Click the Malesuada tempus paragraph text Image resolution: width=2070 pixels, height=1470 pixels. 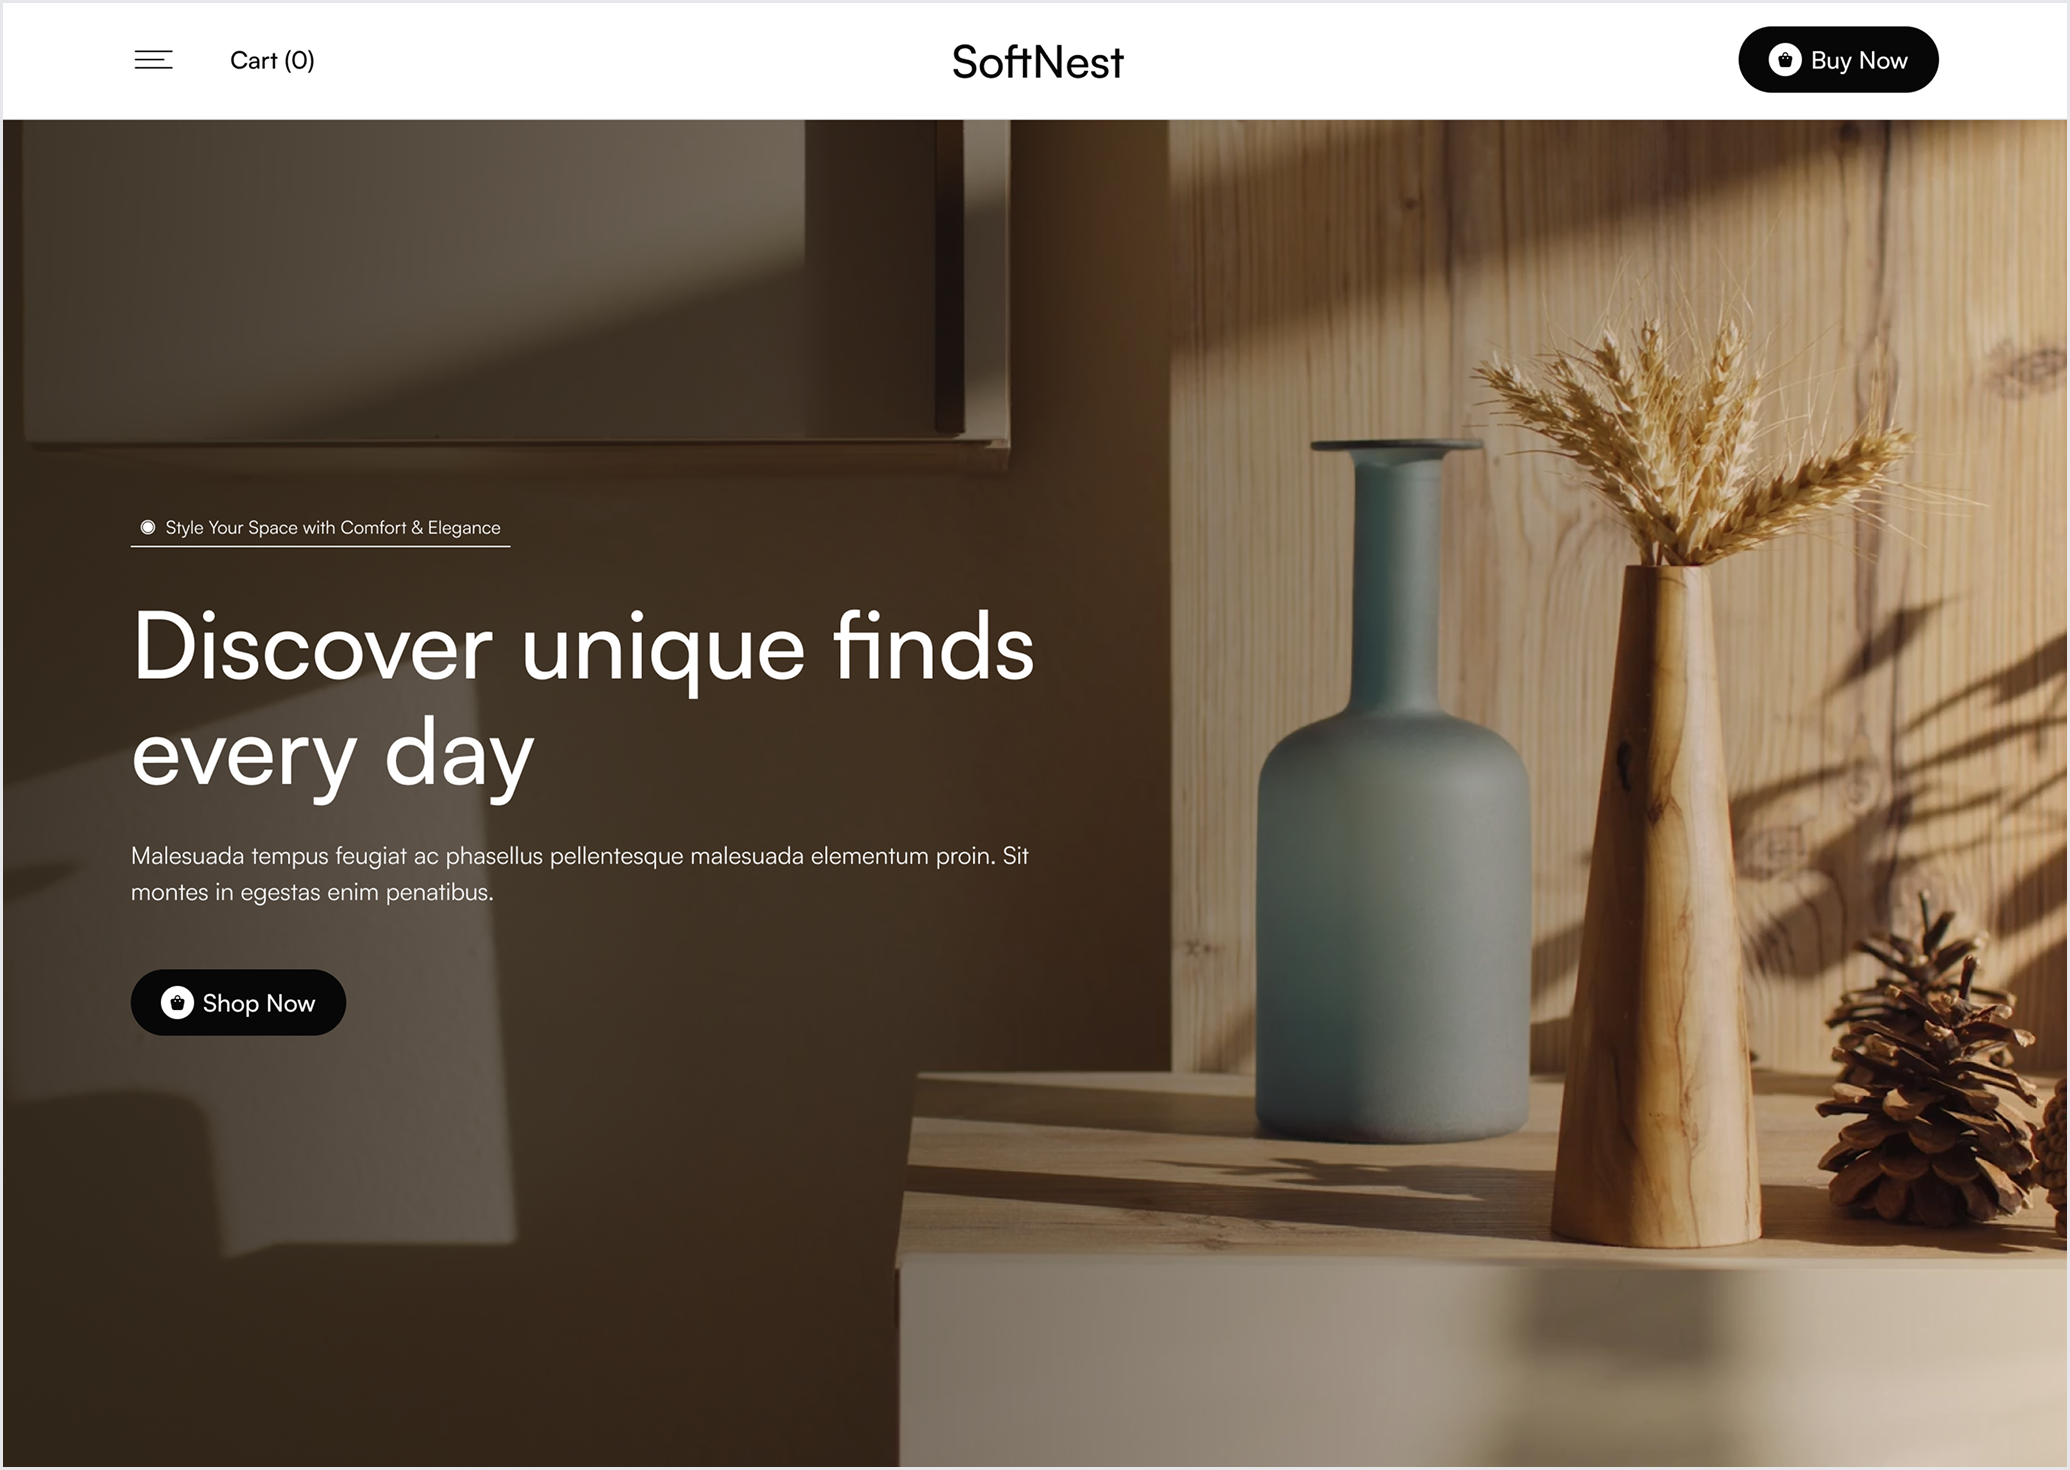pos(579,873)
